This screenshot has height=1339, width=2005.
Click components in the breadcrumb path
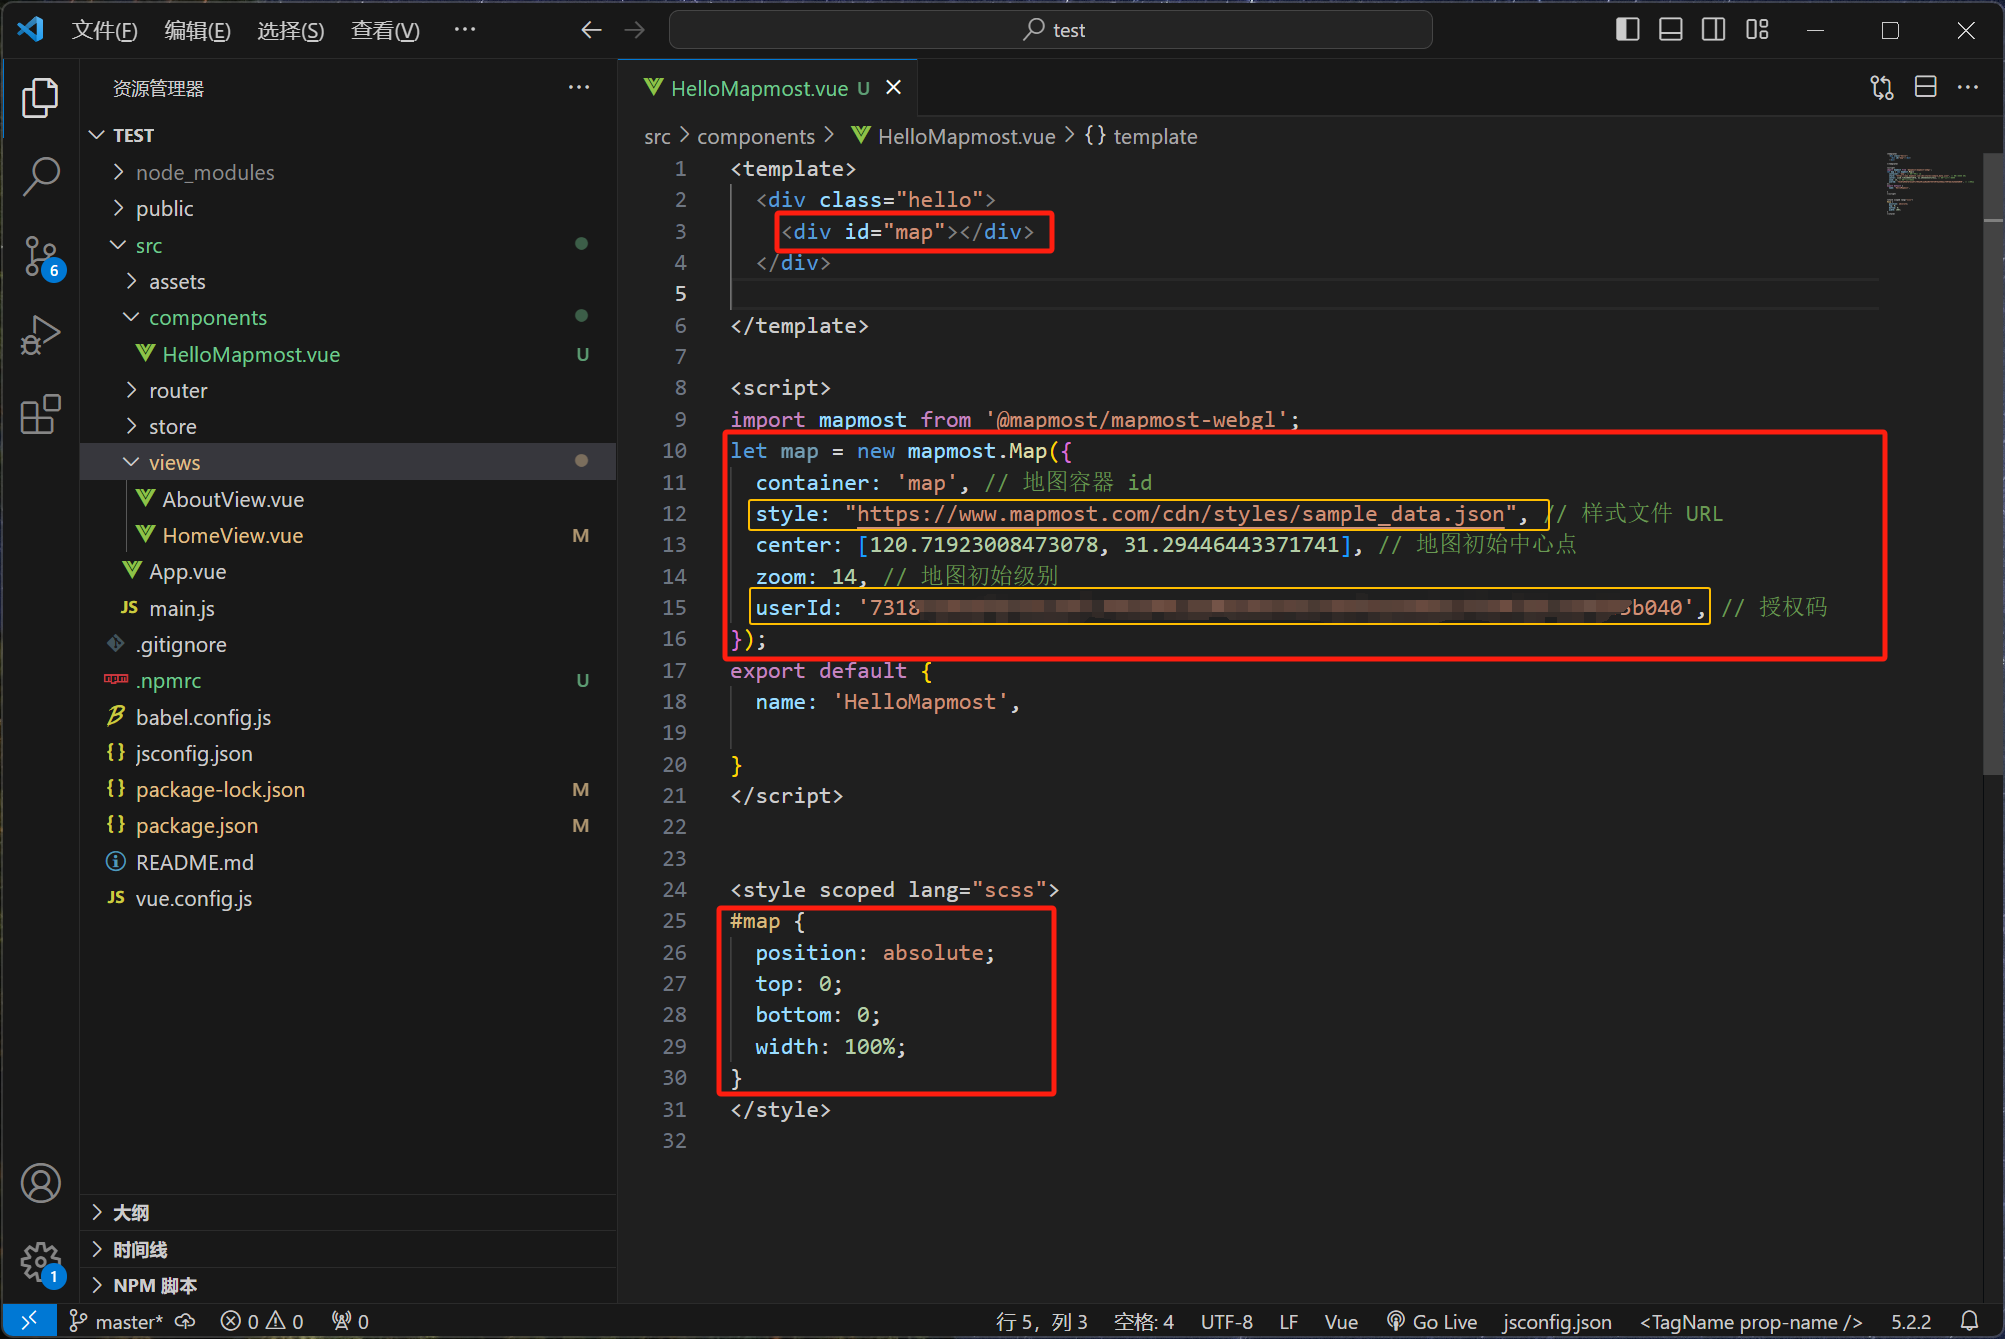click(756, 136)
